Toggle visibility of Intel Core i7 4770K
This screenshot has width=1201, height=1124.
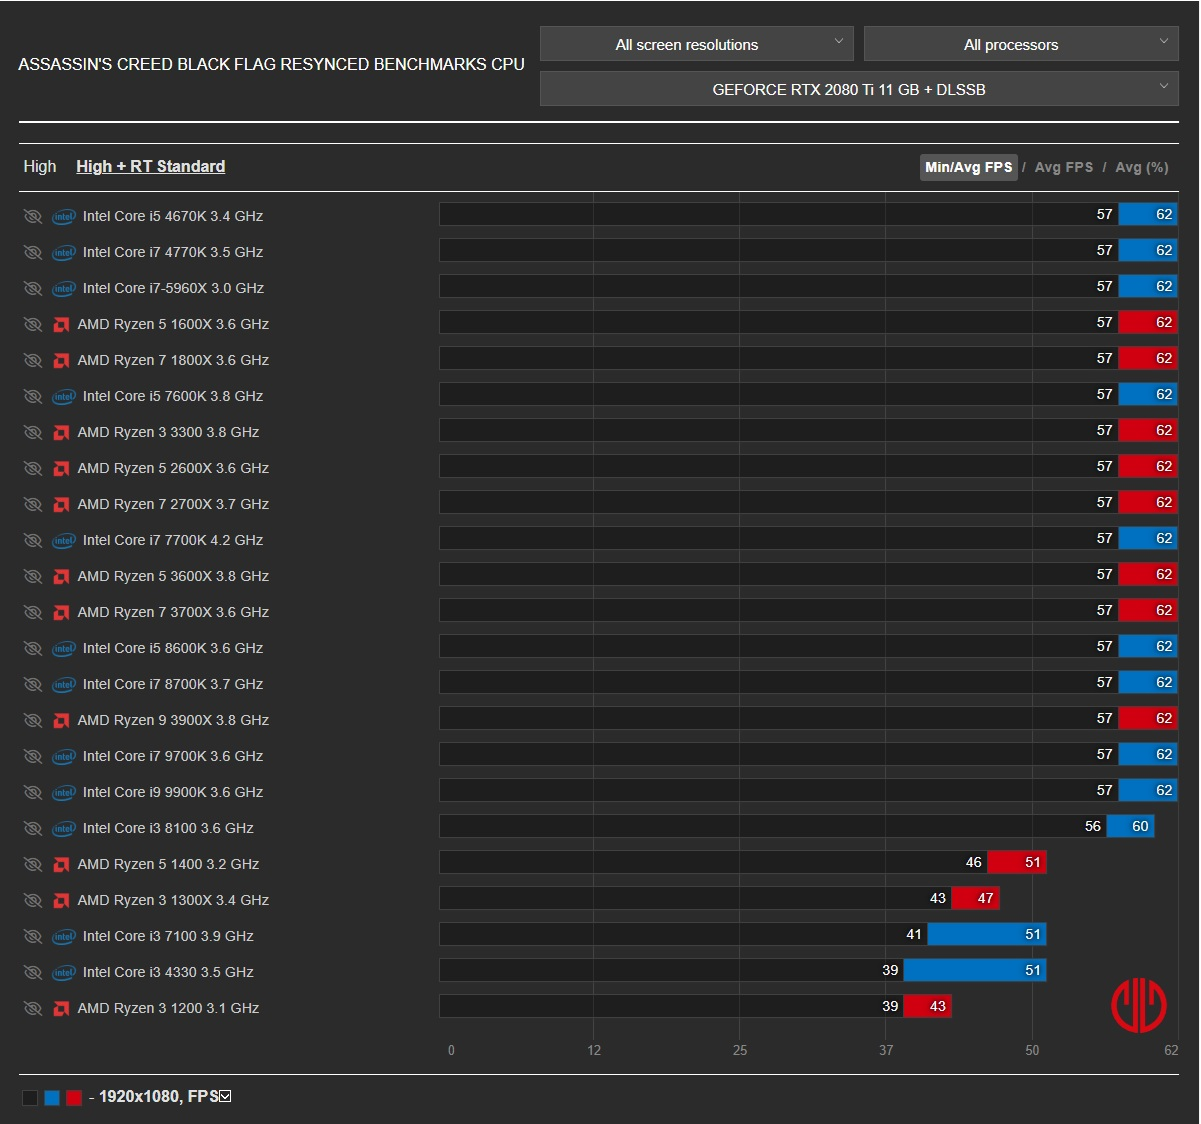[32, 253]
